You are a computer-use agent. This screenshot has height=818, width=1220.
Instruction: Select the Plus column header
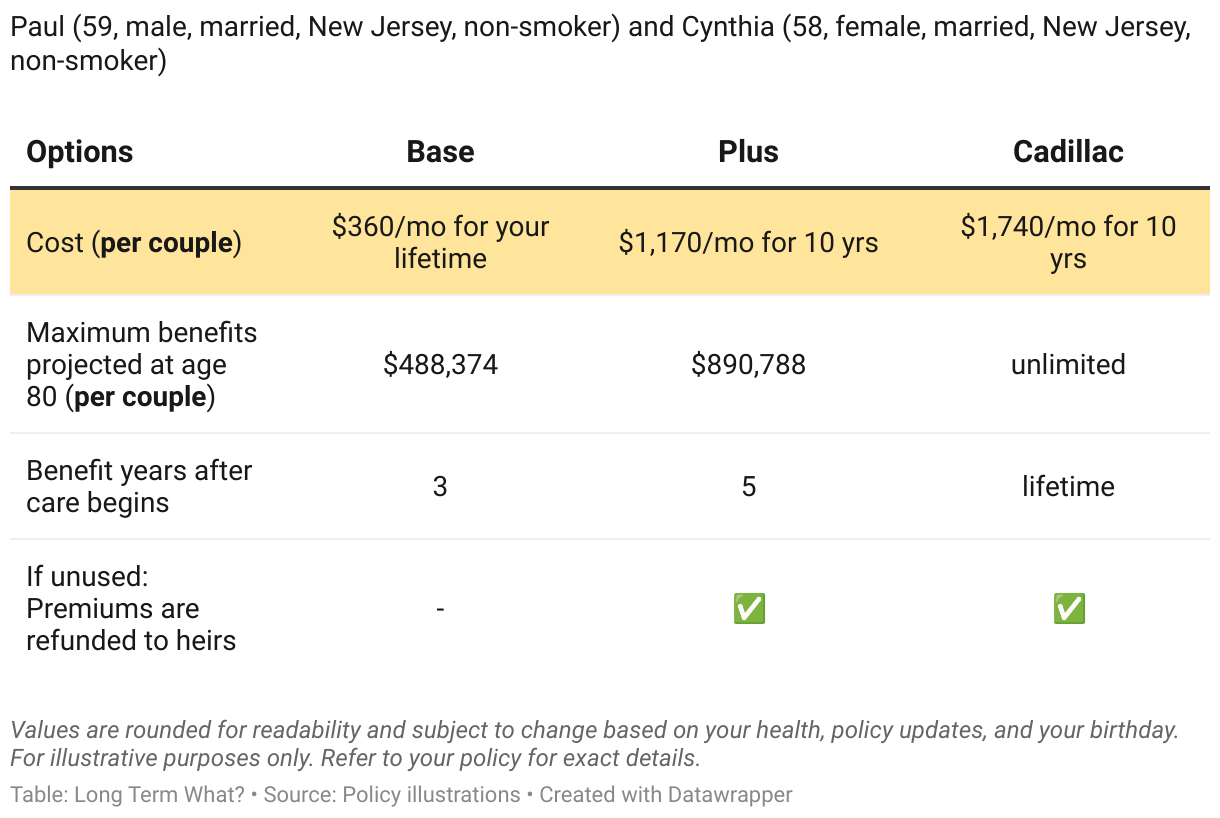coord(748,152)
